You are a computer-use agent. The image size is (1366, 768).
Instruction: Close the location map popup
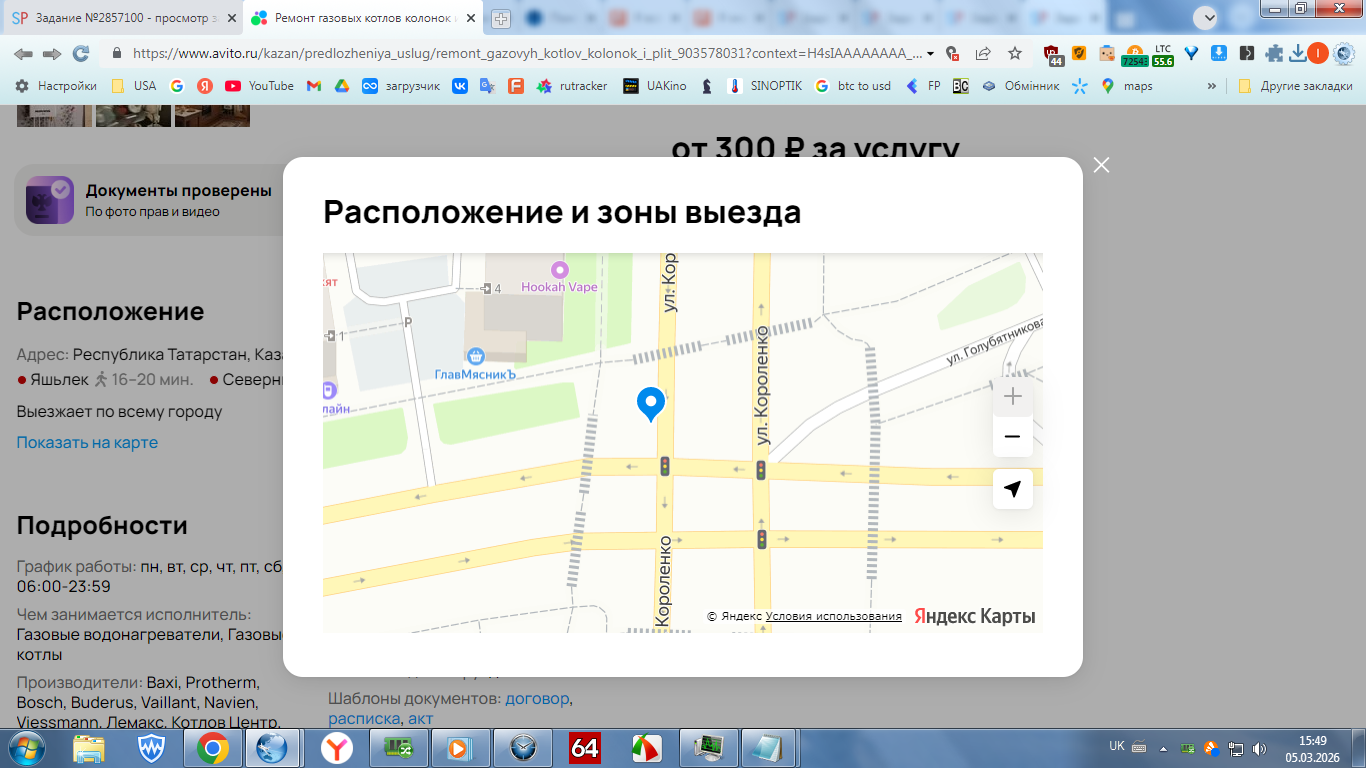tap(1101, 165)
